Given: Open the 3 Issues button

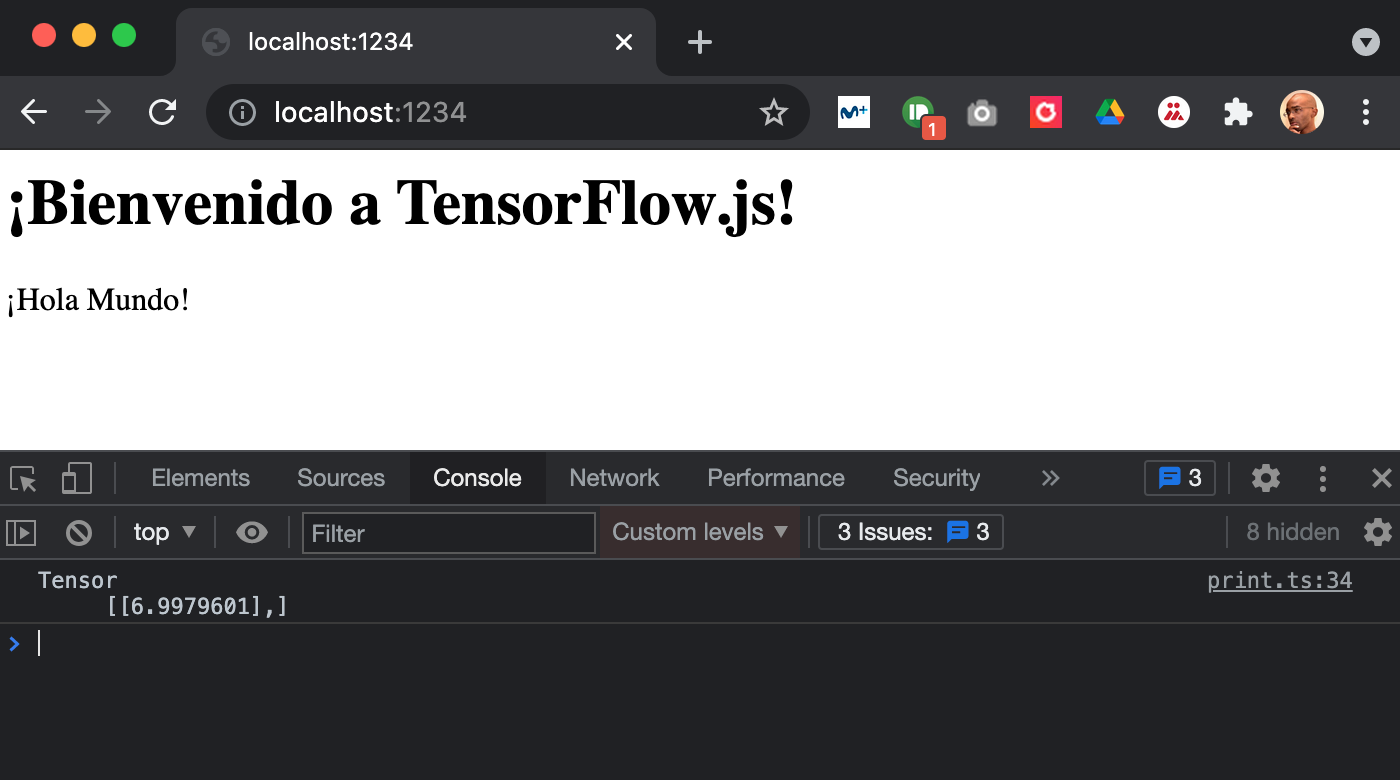Looking at the screenshot, I should (x=911, y=532).
